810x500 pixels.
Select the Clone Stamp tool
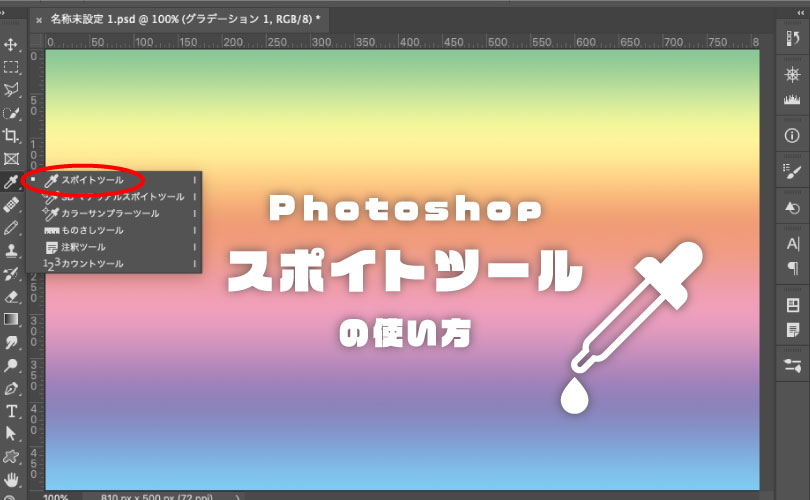pos(11,251)
